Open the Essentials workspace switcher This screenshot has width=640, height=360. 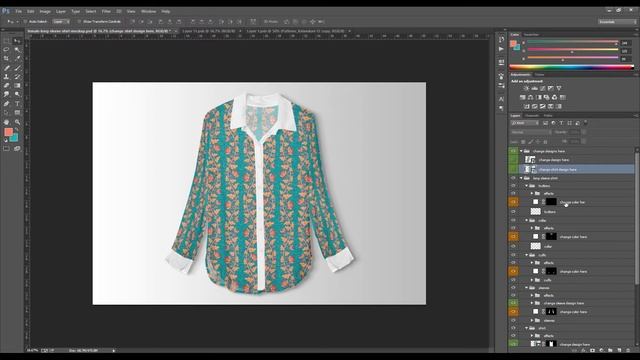click(x=617, y=22)
